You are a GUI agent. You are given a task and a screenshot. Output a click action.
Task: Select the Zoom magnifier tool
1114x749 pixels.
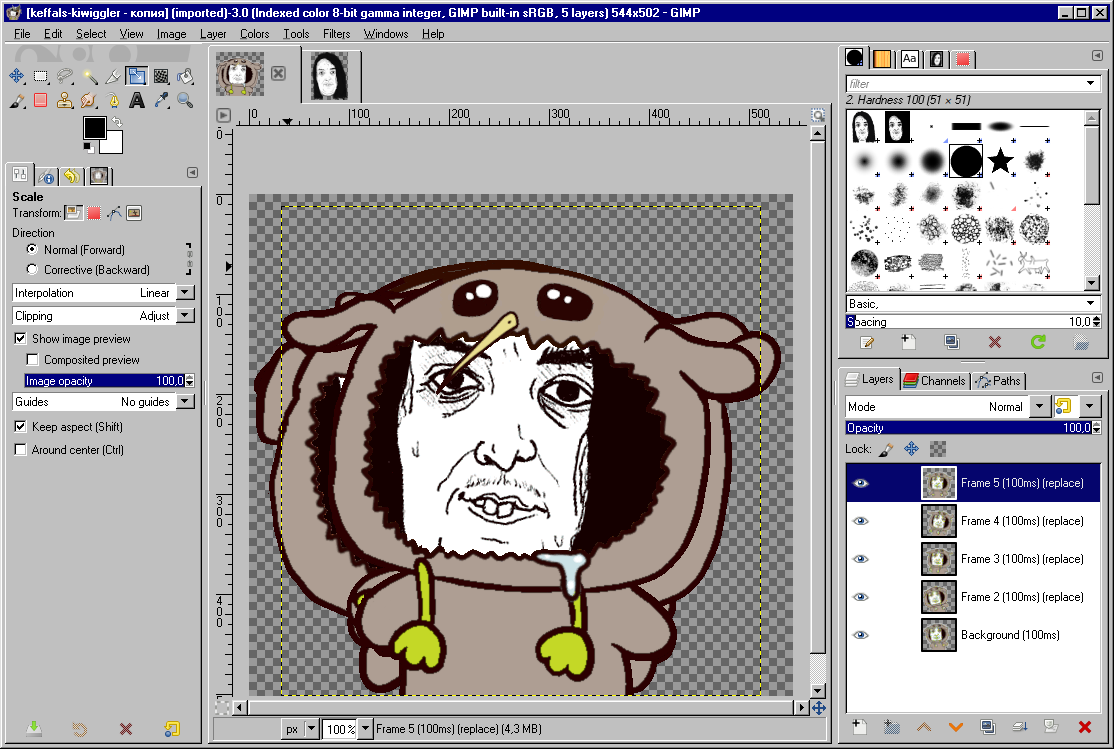[x=185, y=100]
